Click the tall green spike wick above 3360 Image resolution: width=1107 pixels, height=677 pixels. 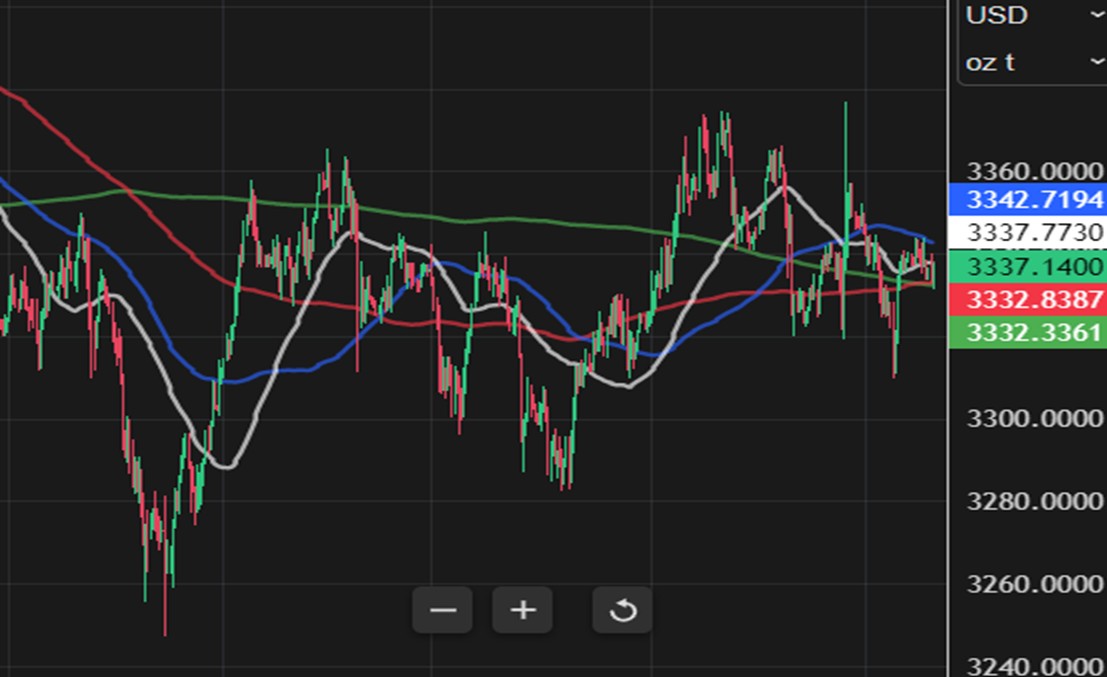pos(845,141)
